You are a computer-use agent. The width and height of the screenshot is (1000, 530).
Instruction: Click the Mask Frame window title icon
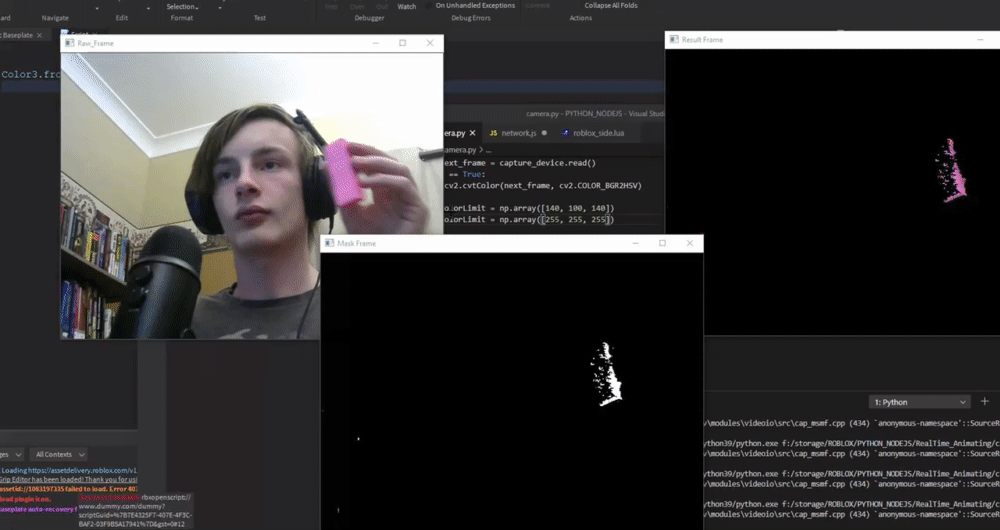coord(329,243)
